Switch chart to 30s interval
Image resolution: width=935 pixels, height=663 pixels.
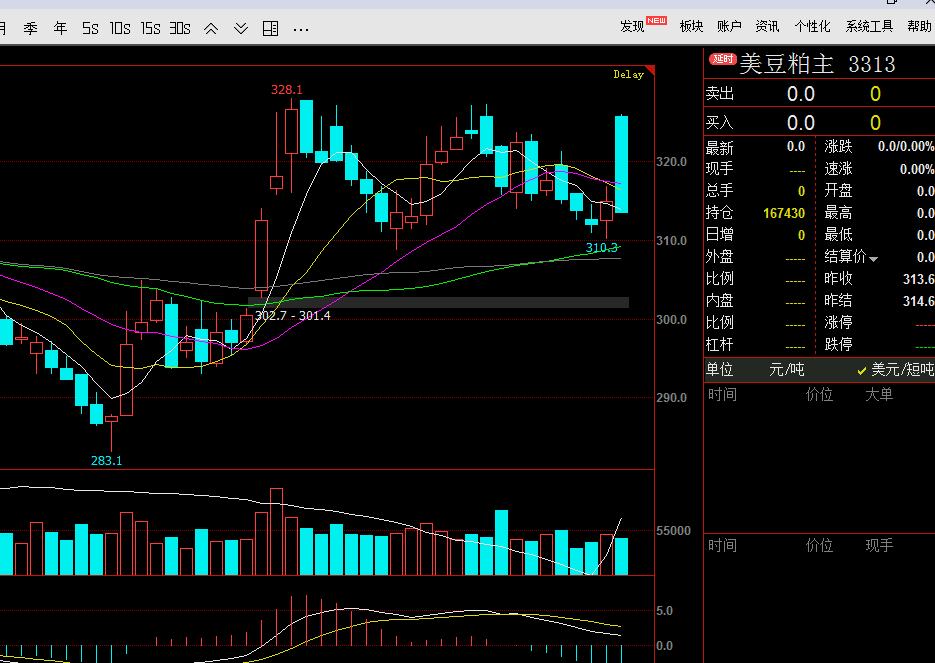(180, 28)
